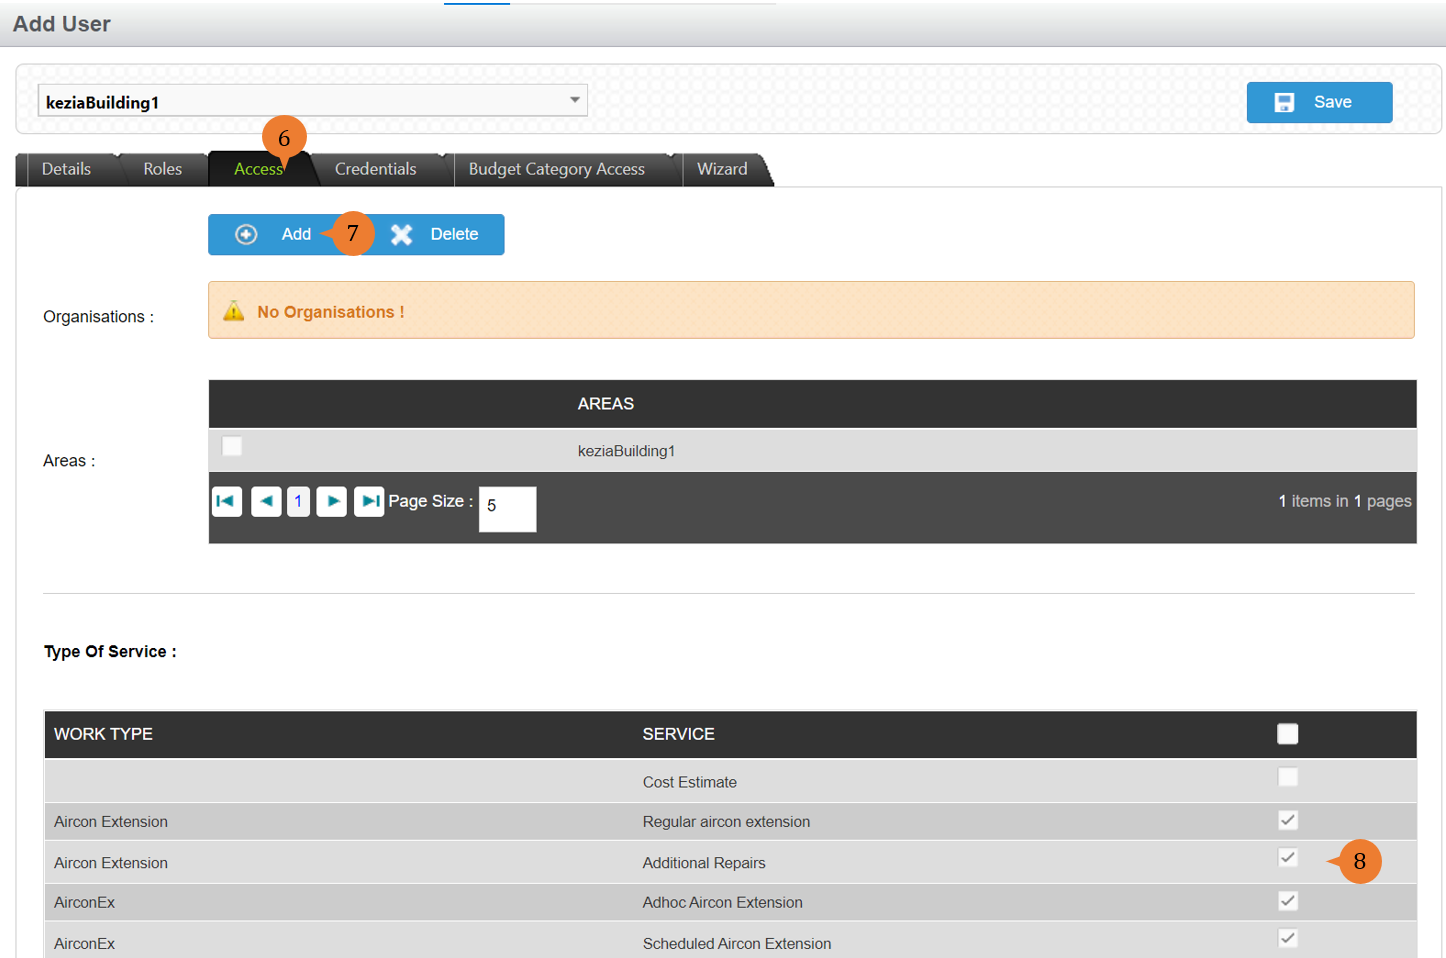The image size is (1446, 958).
Task: Go to previous page of areas
Action: [266, 501]
